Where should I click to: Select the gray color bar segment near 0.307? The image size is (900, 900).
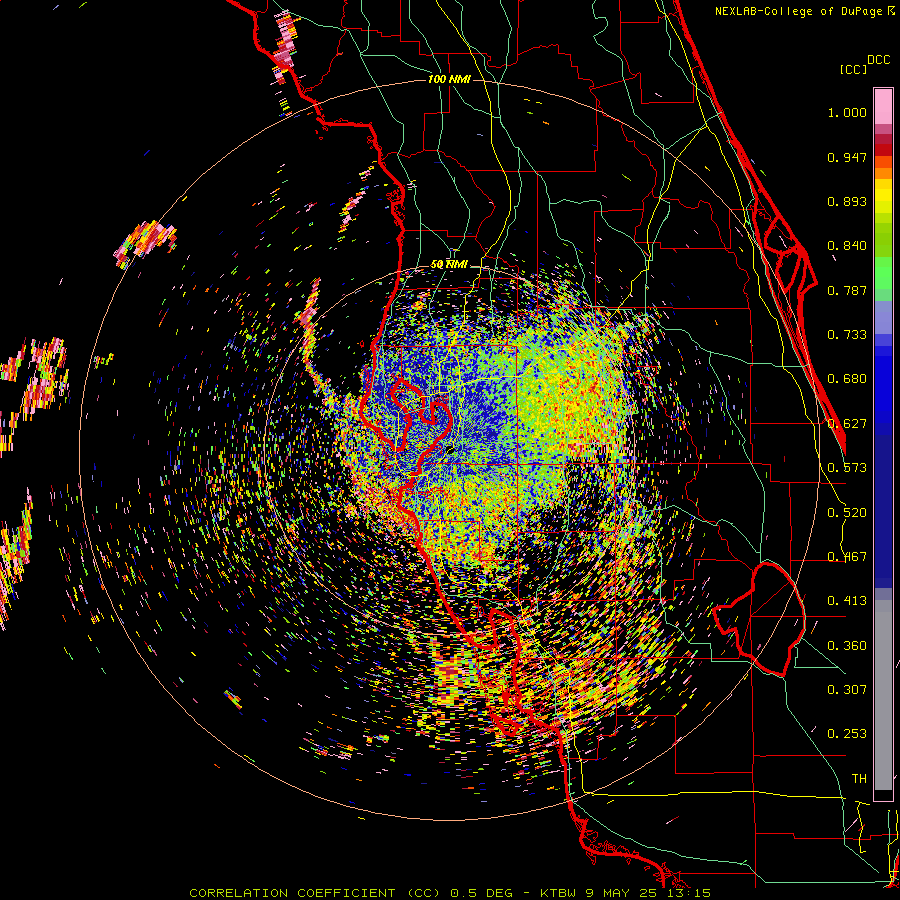pos(883,695)
